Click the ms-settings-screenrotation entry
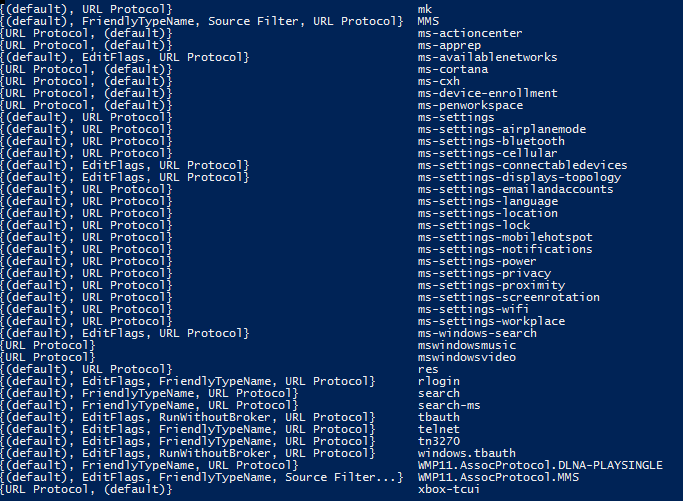The height and width of the screenshot is (501, 683). point(509,297)
